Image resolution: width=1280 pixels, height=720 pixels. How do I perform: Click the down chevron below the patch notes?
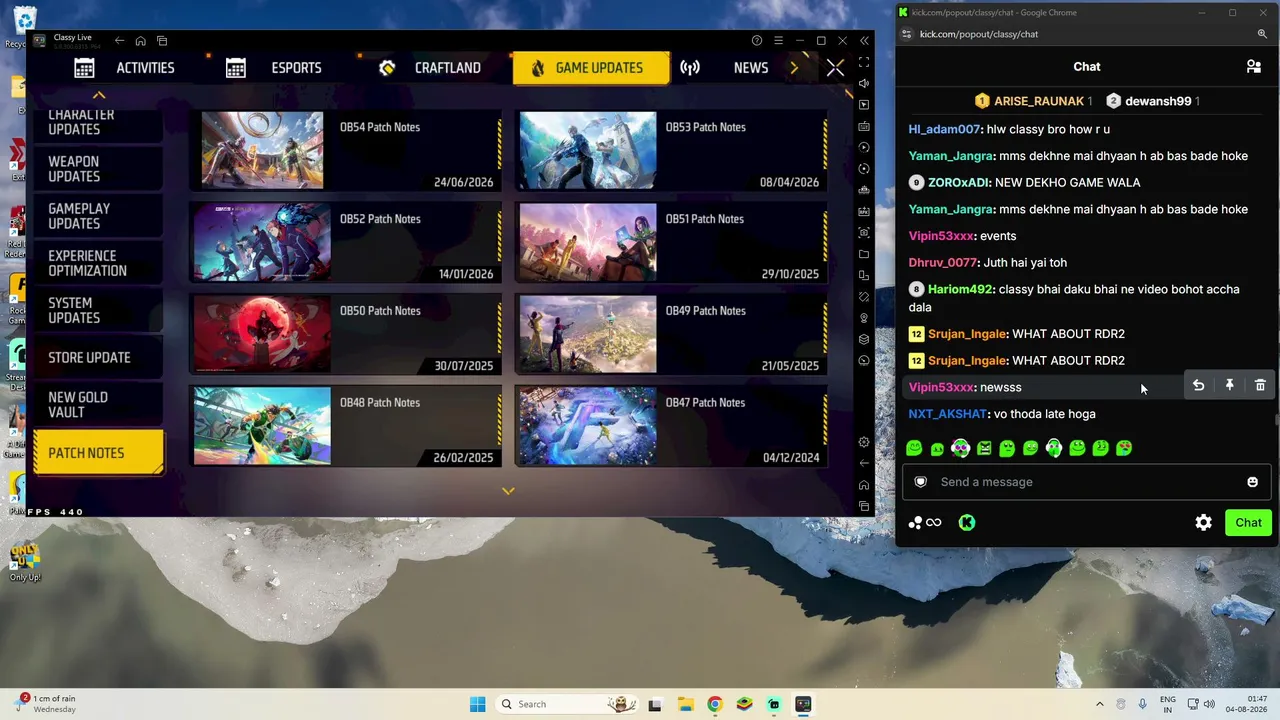508,491
